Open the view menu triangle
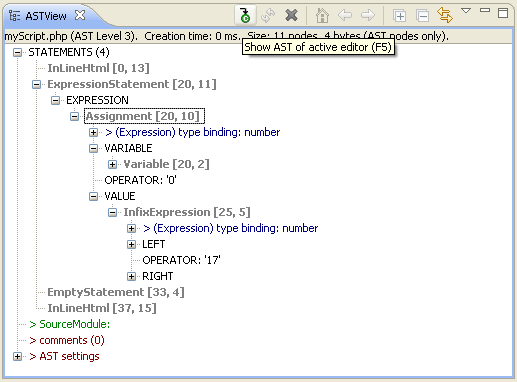This screenshot has height=382, width=517. [x=466, y=11]
